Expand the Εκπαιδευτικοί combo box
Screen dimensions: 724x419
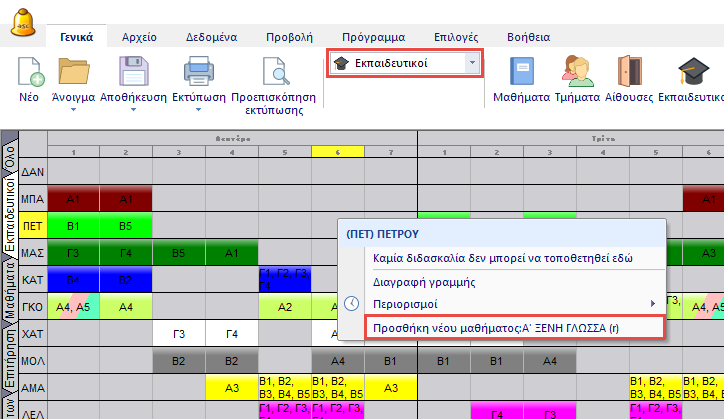472,63
